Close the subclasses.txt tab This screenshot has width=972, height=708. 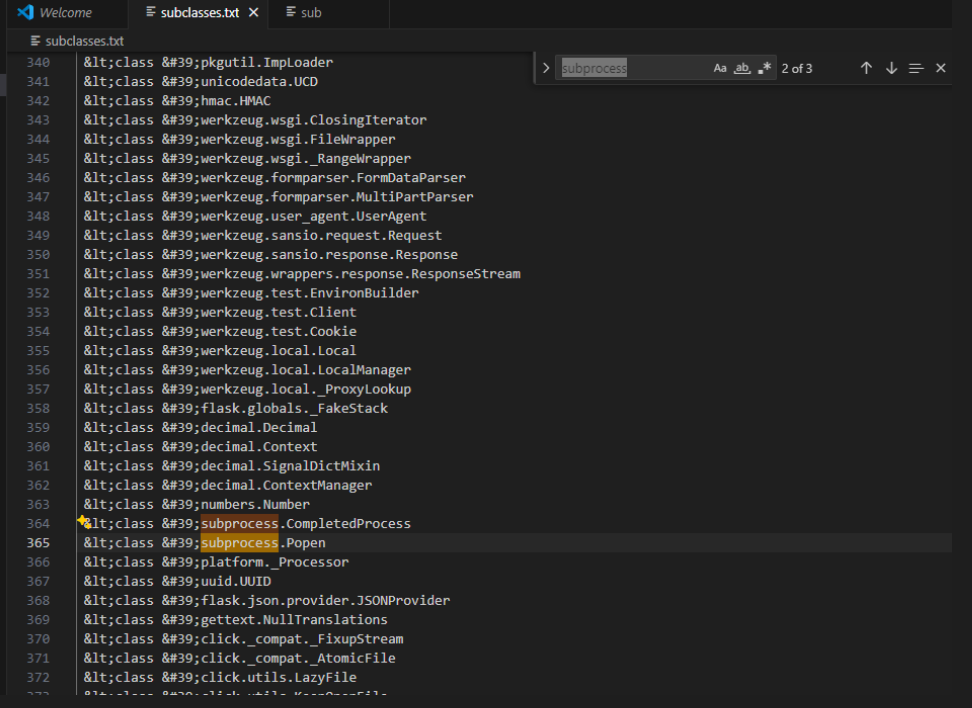click(254, 13)
